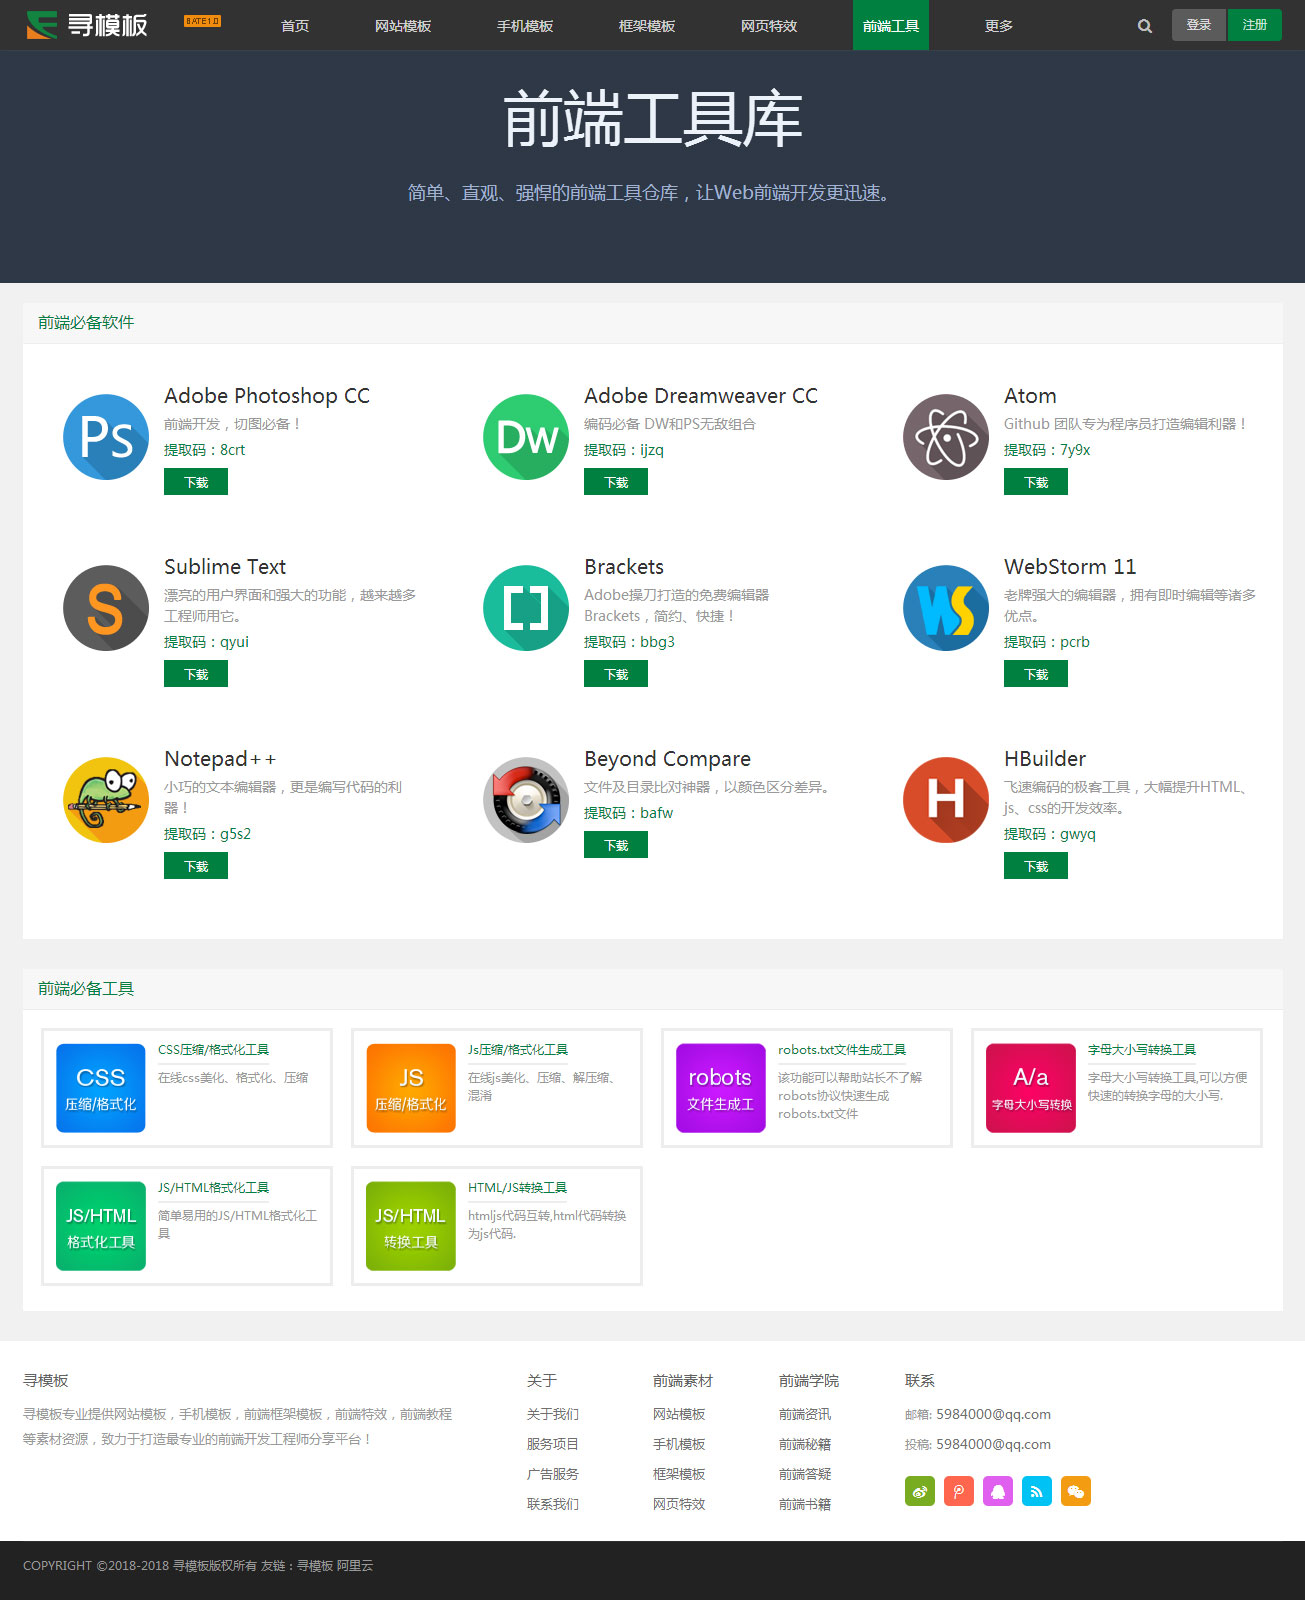Open the JS/HTML 转换工具 lime tile
Image resolution: width=1305 pixels, height=1600 pixels.
[x=411, y=1226]
